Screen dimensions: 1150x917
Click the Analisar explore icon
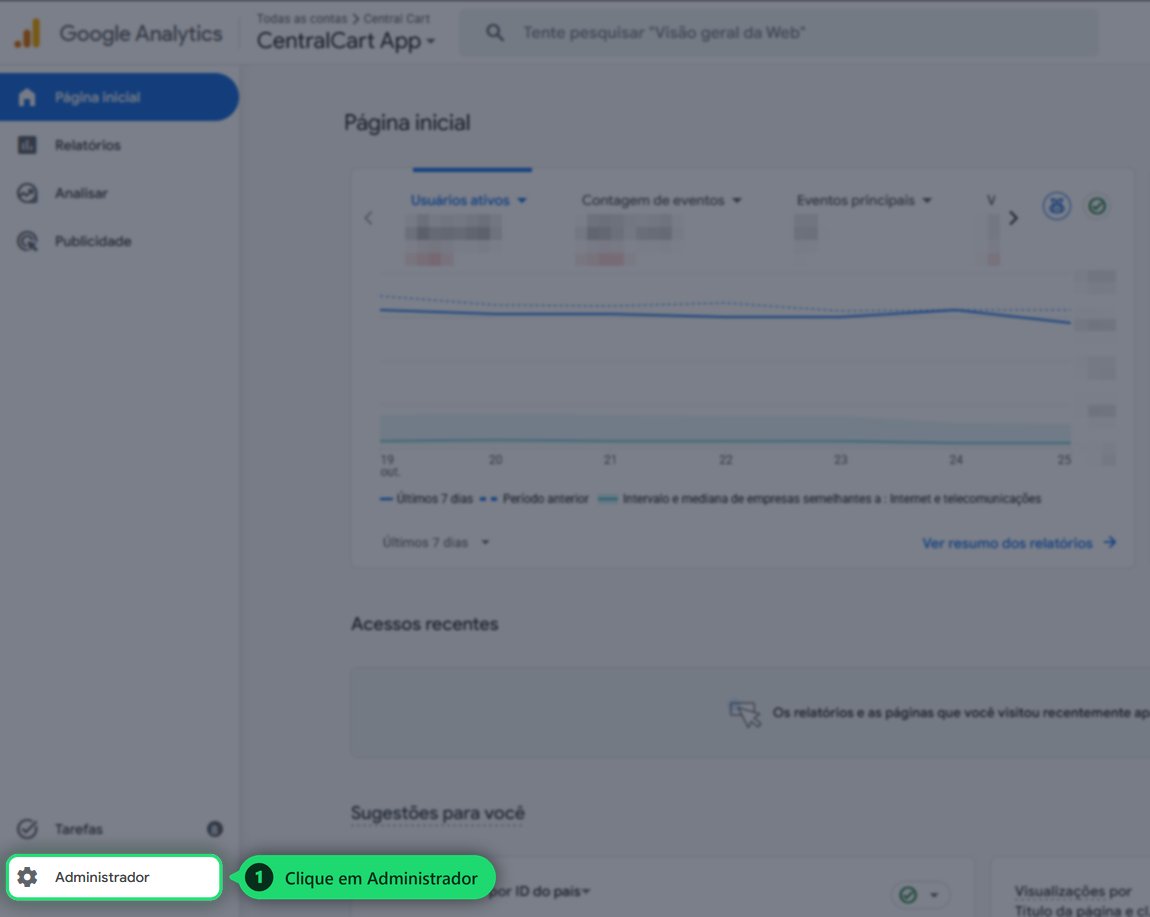coord(27,194)
